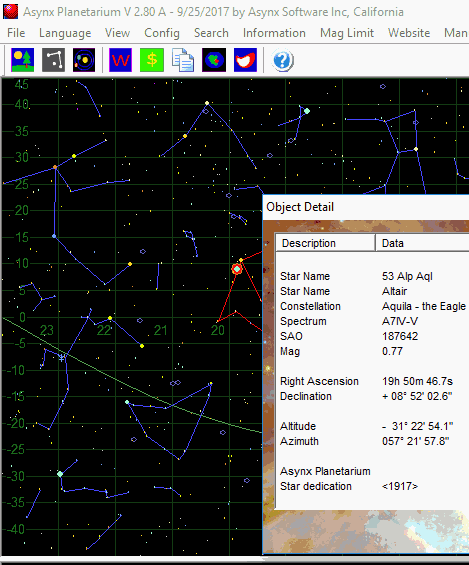
Task: Click the magnitude value '0.77'
Action: pyautogui.click(x=392, y=351)
